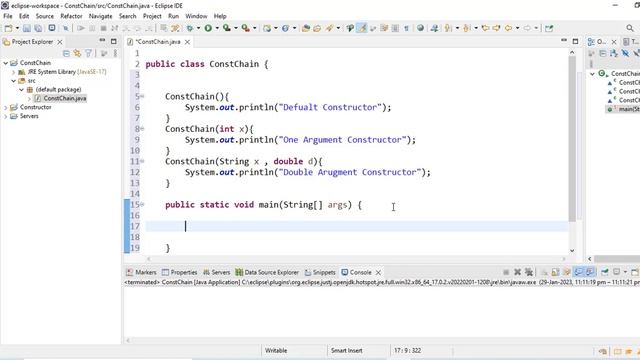
Task: Open the Coverage dropdown arrow
Action: point(236,28)
